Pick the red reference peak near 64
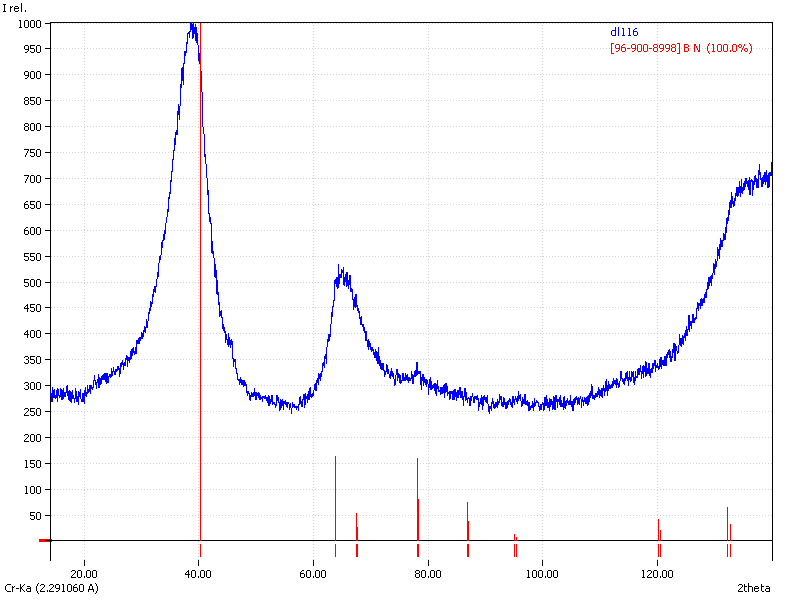This screenshot has height=600, width=800. click(x=335, y=500)
